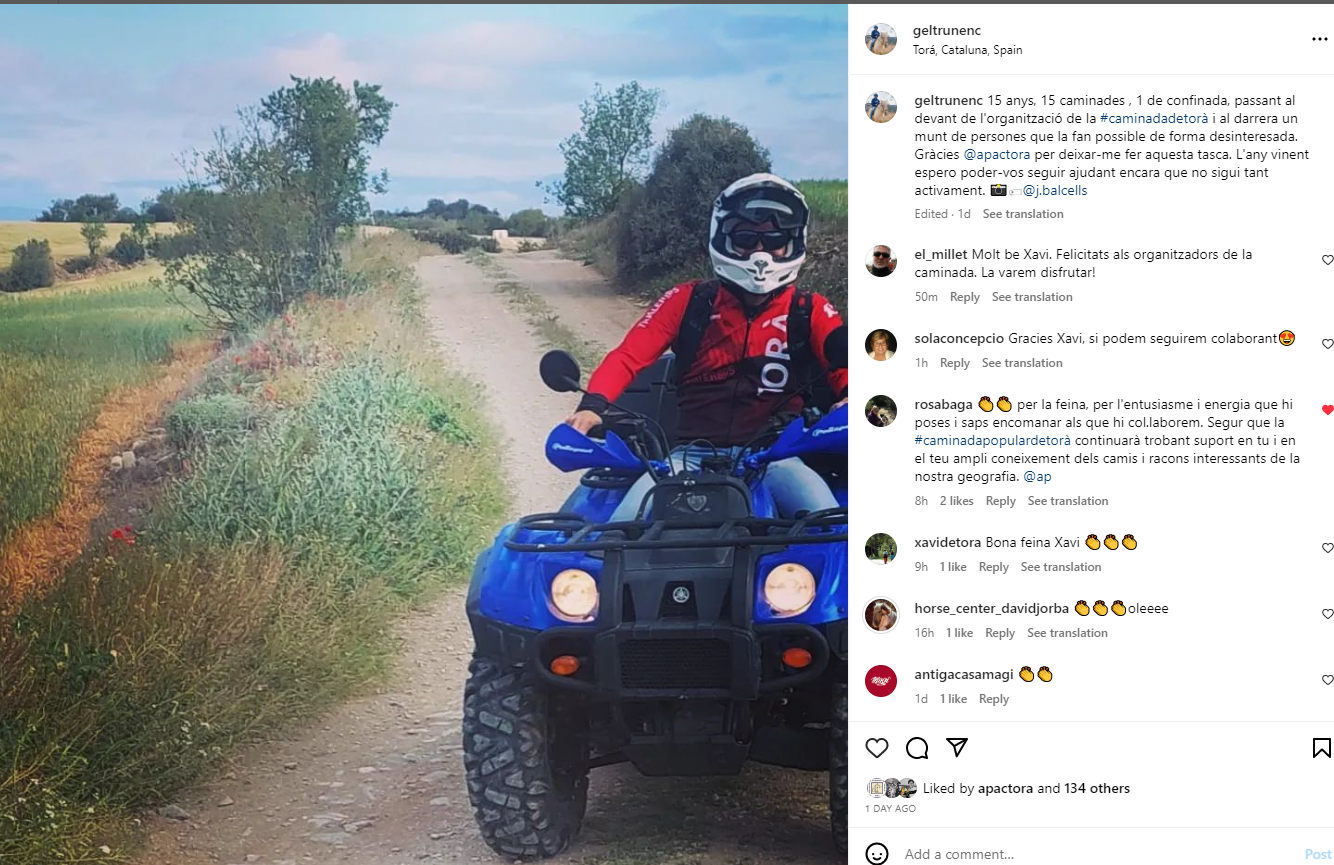Screen dimensions: 1334x865
Task: Open the Torá, Cataluna, Spain location
Action: [968, 50]
